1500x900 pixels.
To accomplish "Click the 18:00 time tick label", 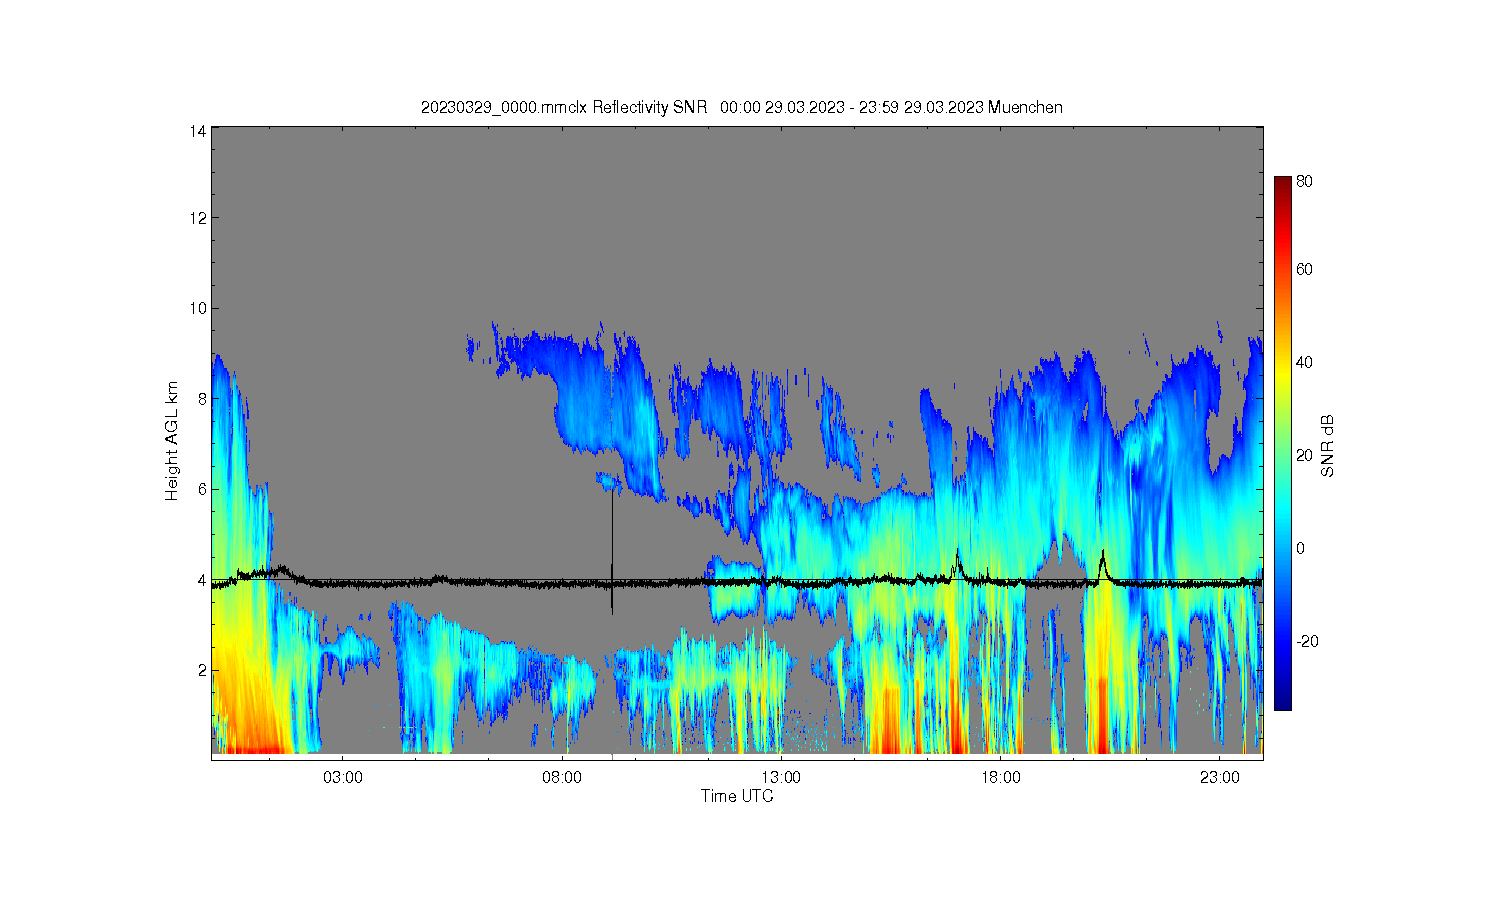I will 1000,777.
